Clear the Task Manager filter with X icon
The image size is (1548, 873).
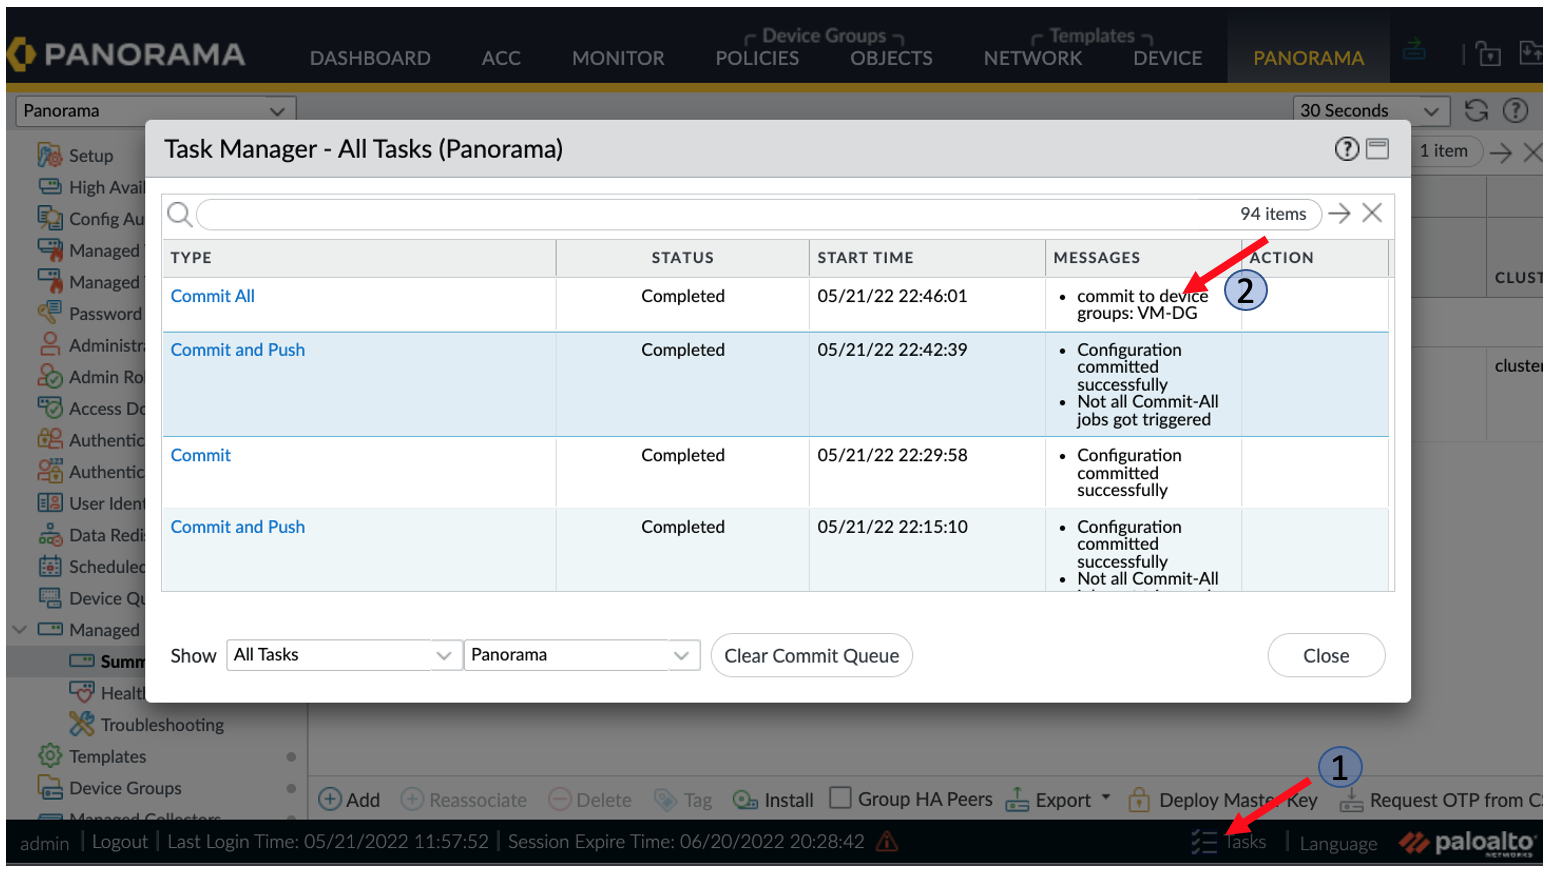pyautogui.click(x=1372, y=213)
